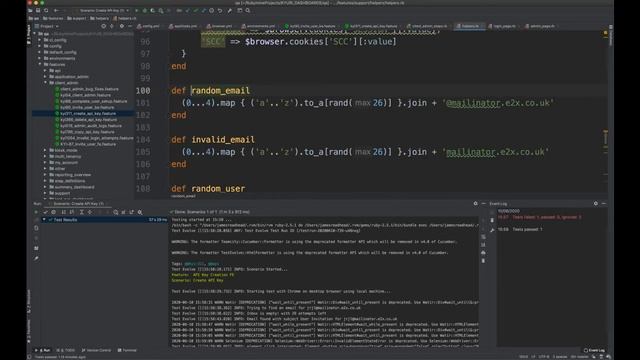Expand the ci_config folder
The image size is (640, 360).
40,40
